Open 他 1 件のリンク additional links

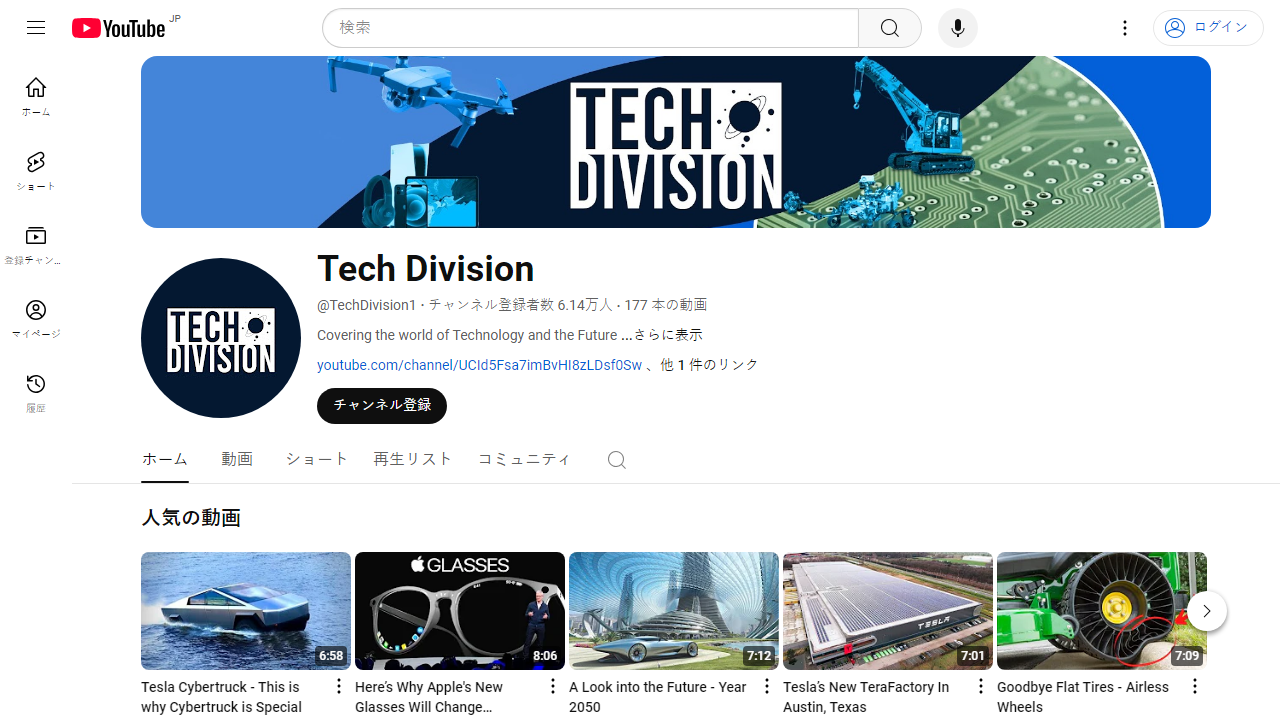(710, 365)
